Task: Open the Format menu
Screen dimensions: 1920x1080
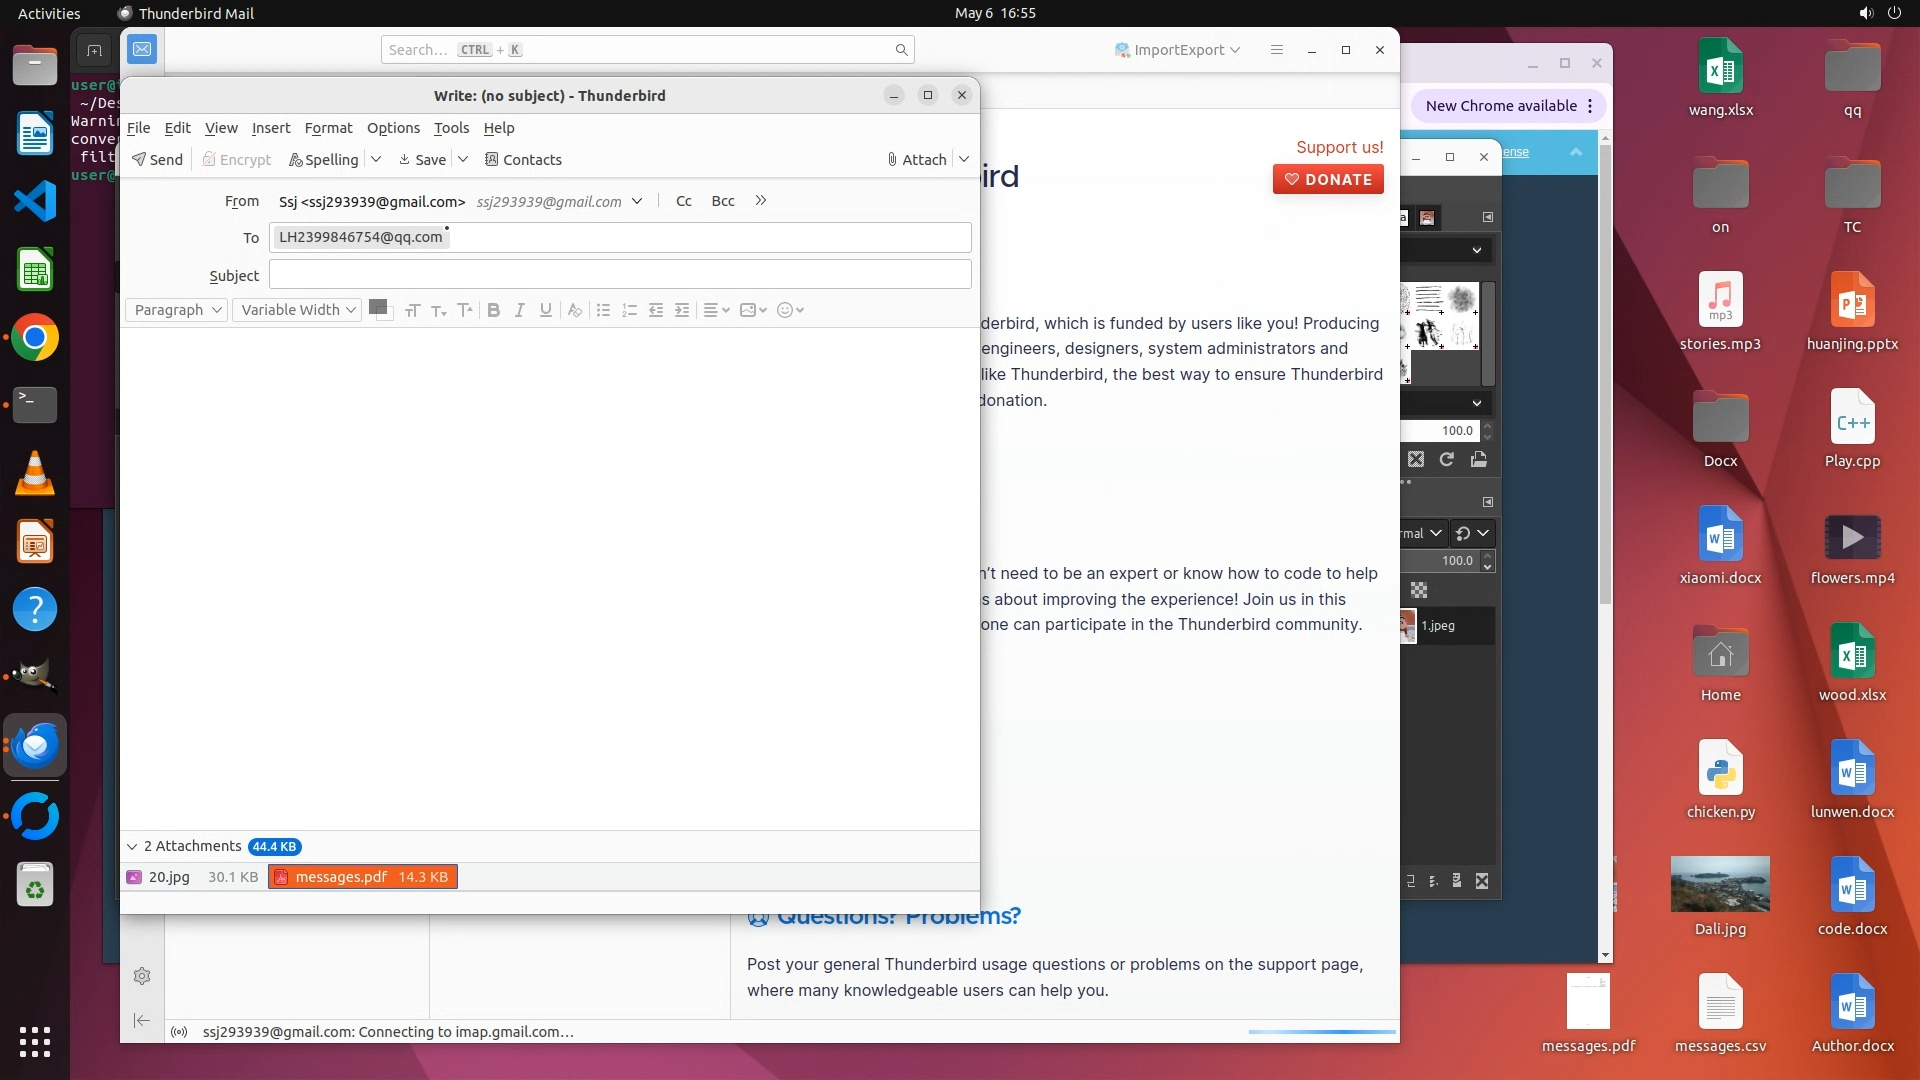Action: 328,128
